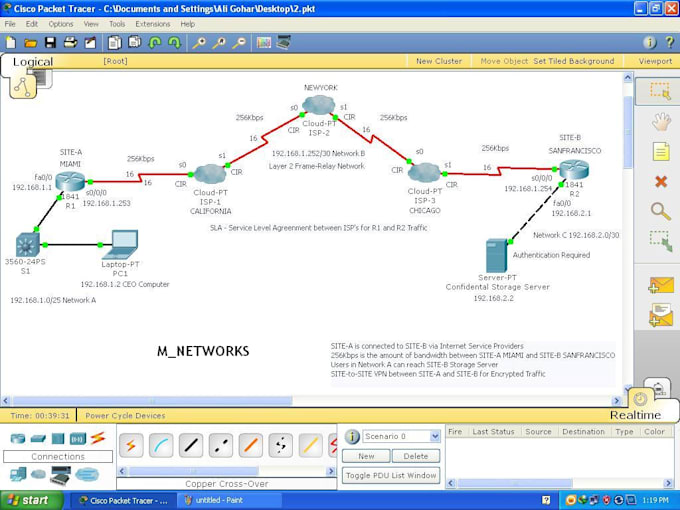This screenshot has height=510, width=680.
Task: Pick copper straight-through cable
Action: coord(191,445)
